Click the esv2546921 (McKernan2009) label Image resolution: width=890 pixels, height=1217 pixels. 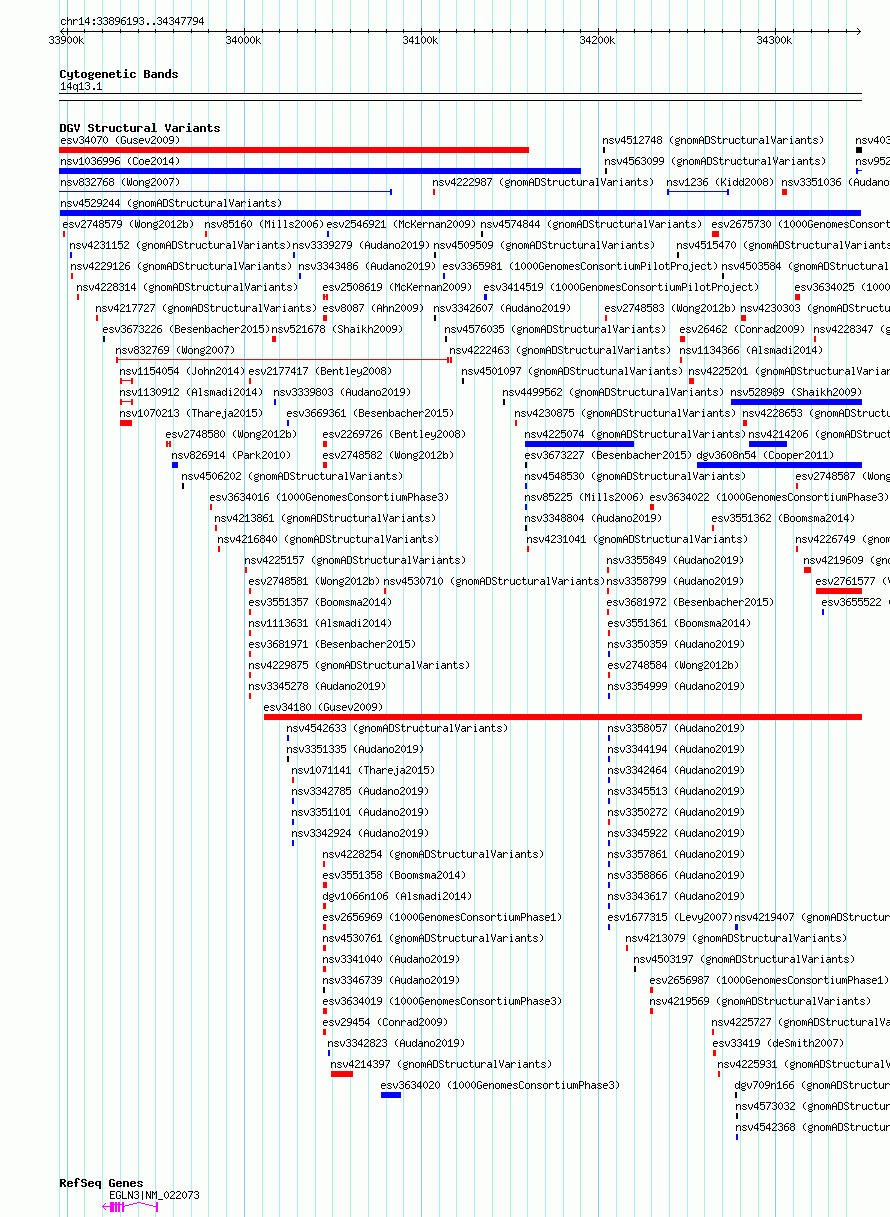pyautogui.click(x=402, y=224)
